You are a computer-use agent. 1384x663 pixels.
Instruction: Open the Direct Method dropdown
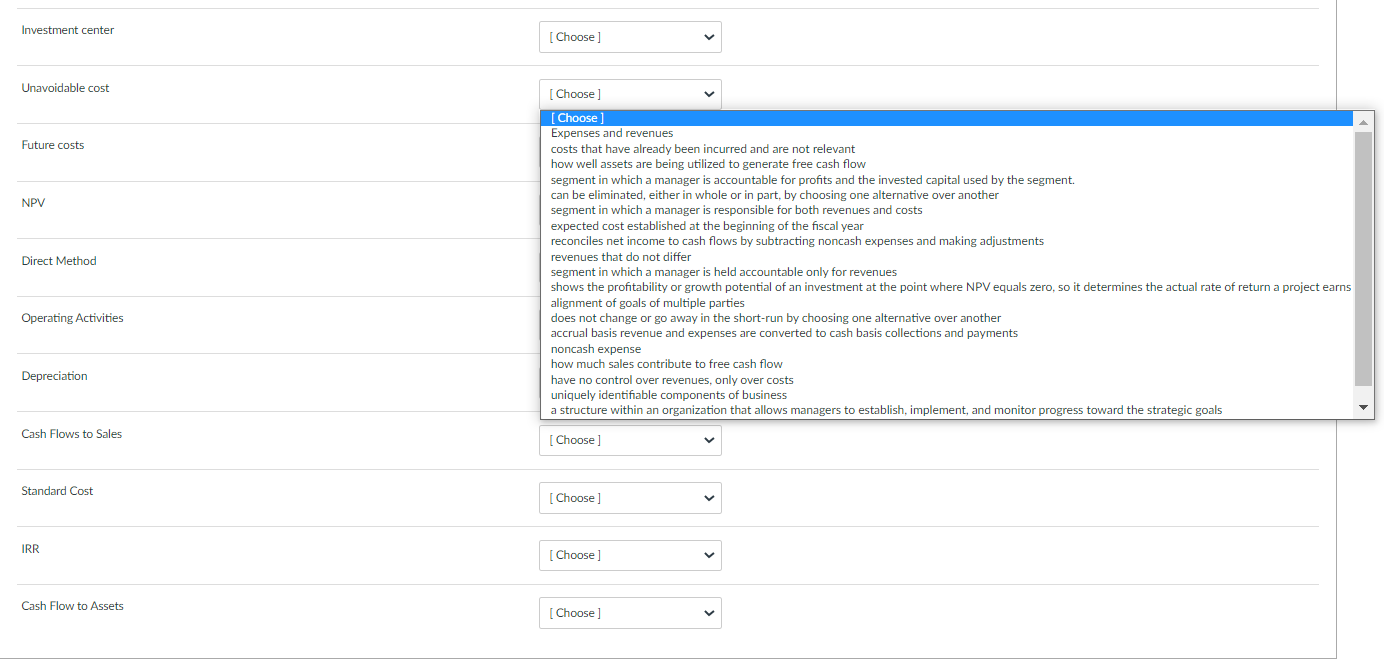click(x=630, y=266)
